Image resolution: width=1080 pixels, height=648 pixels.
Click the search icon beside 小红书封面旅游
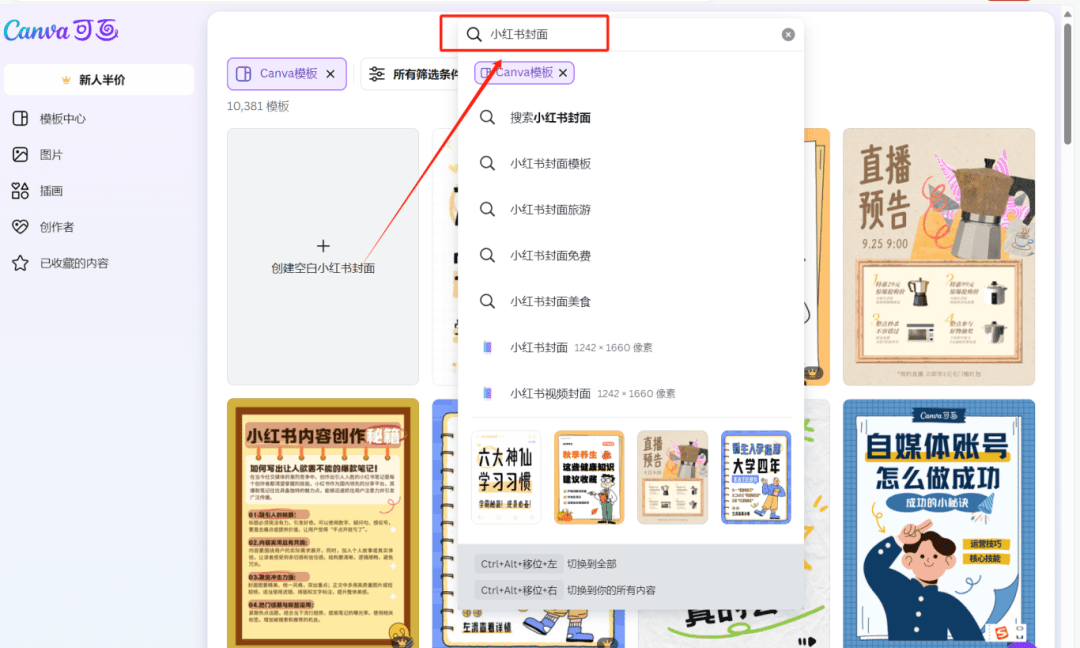(487, 209)
